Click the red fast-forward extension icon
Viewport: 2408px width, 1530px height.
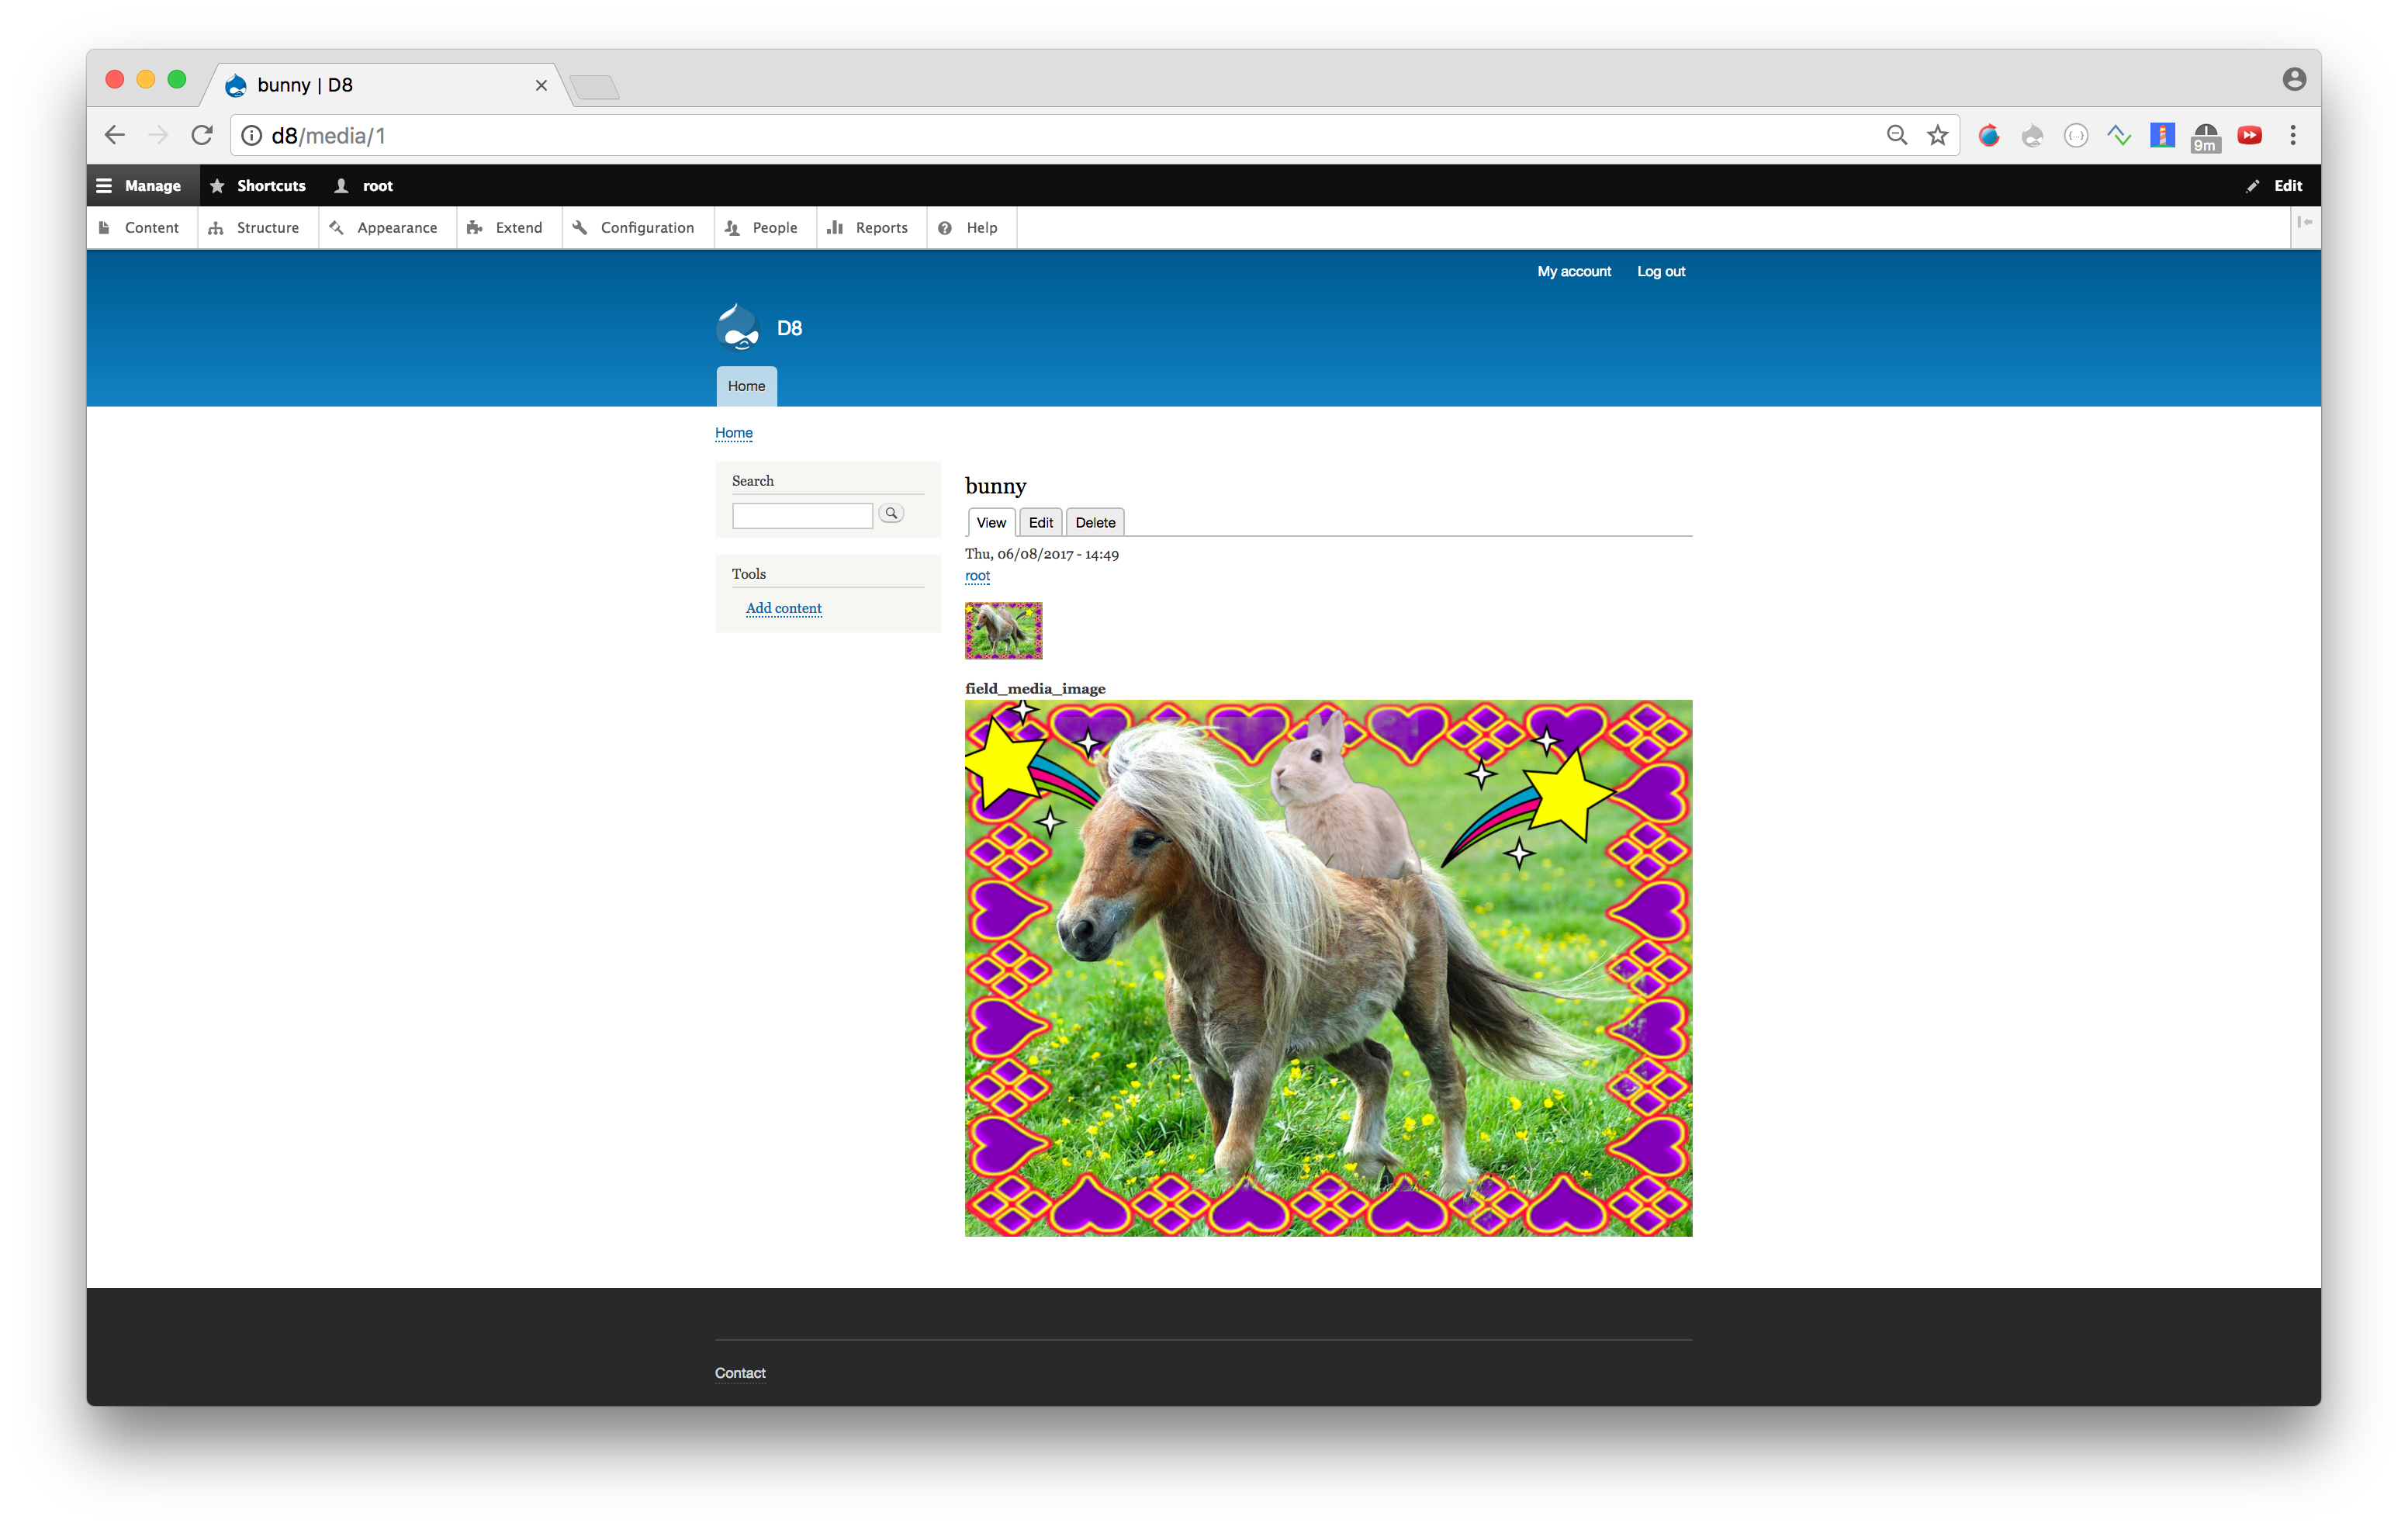point(2249,135)
